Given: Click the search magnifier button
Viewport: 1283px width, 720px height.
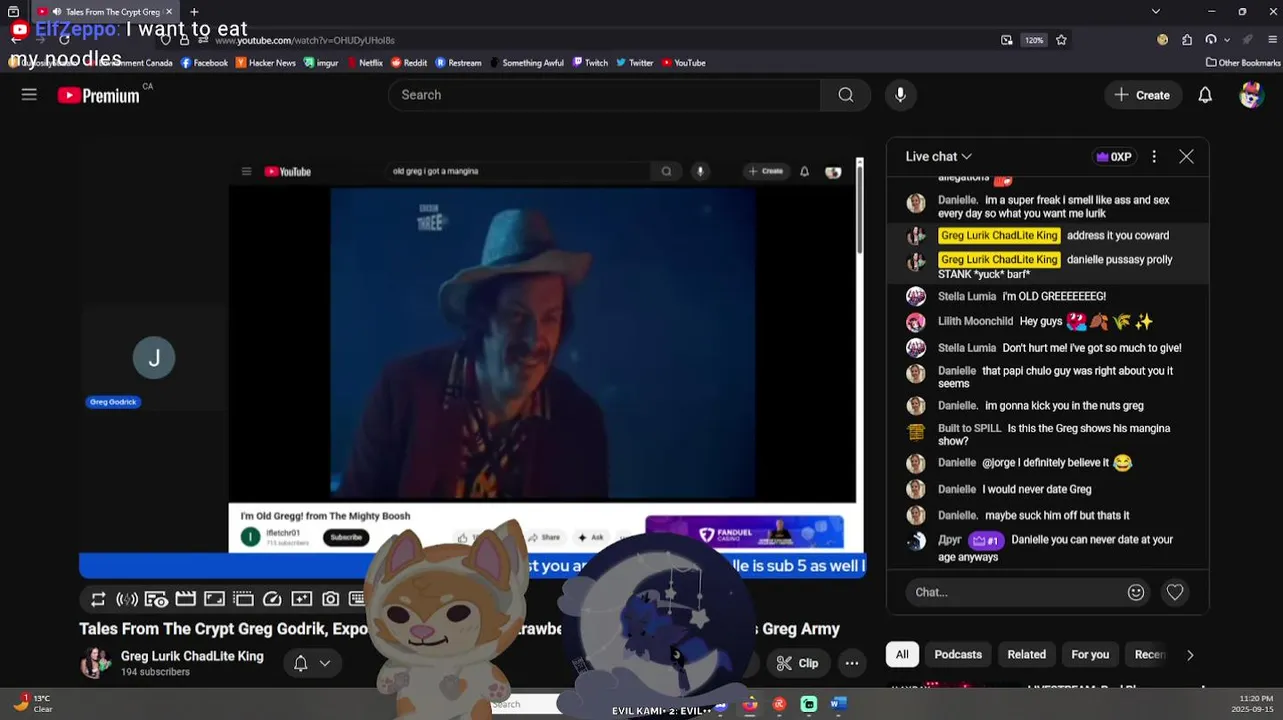Looking at the screenshot, I should pos(846,95).
